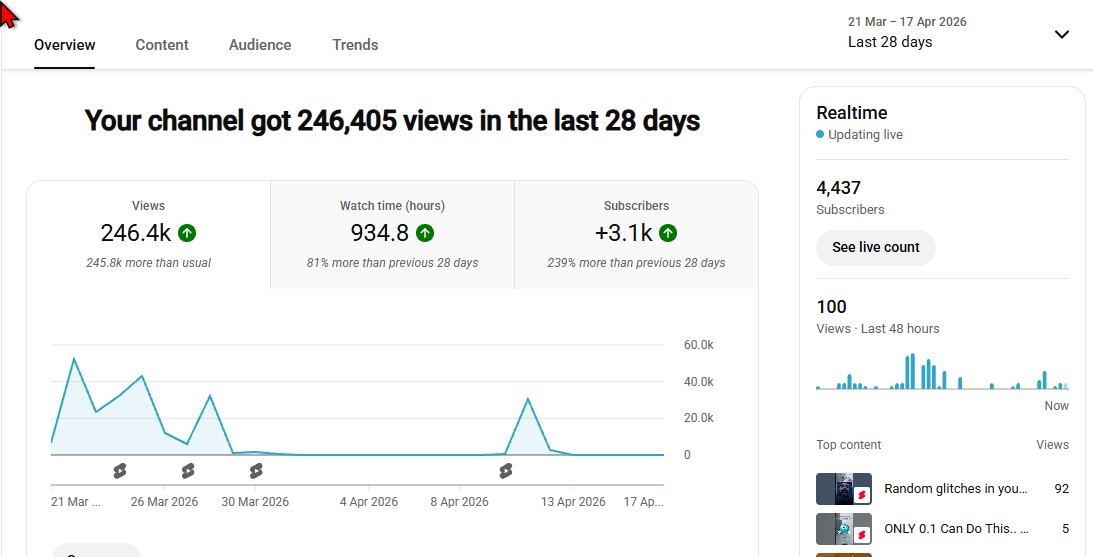Click the Realtime 48-hour views bar chart
1093x557 pixels.
942,371
